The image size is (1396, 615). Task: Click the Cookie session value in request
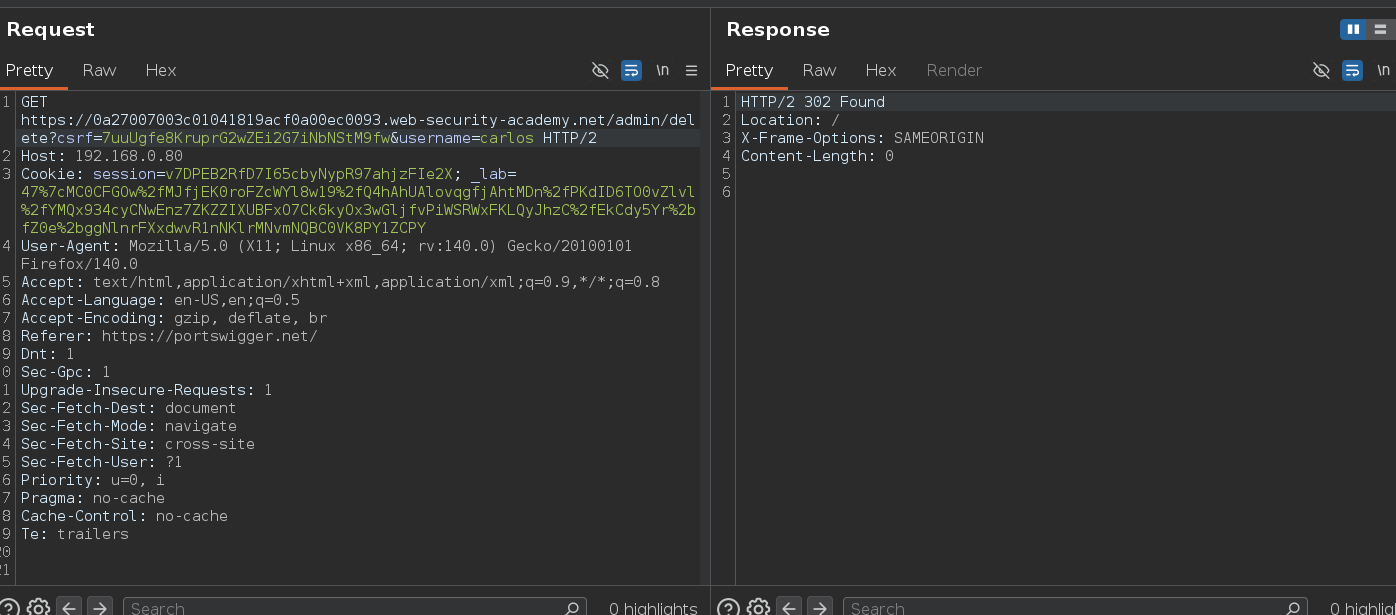tap(308, 174)
